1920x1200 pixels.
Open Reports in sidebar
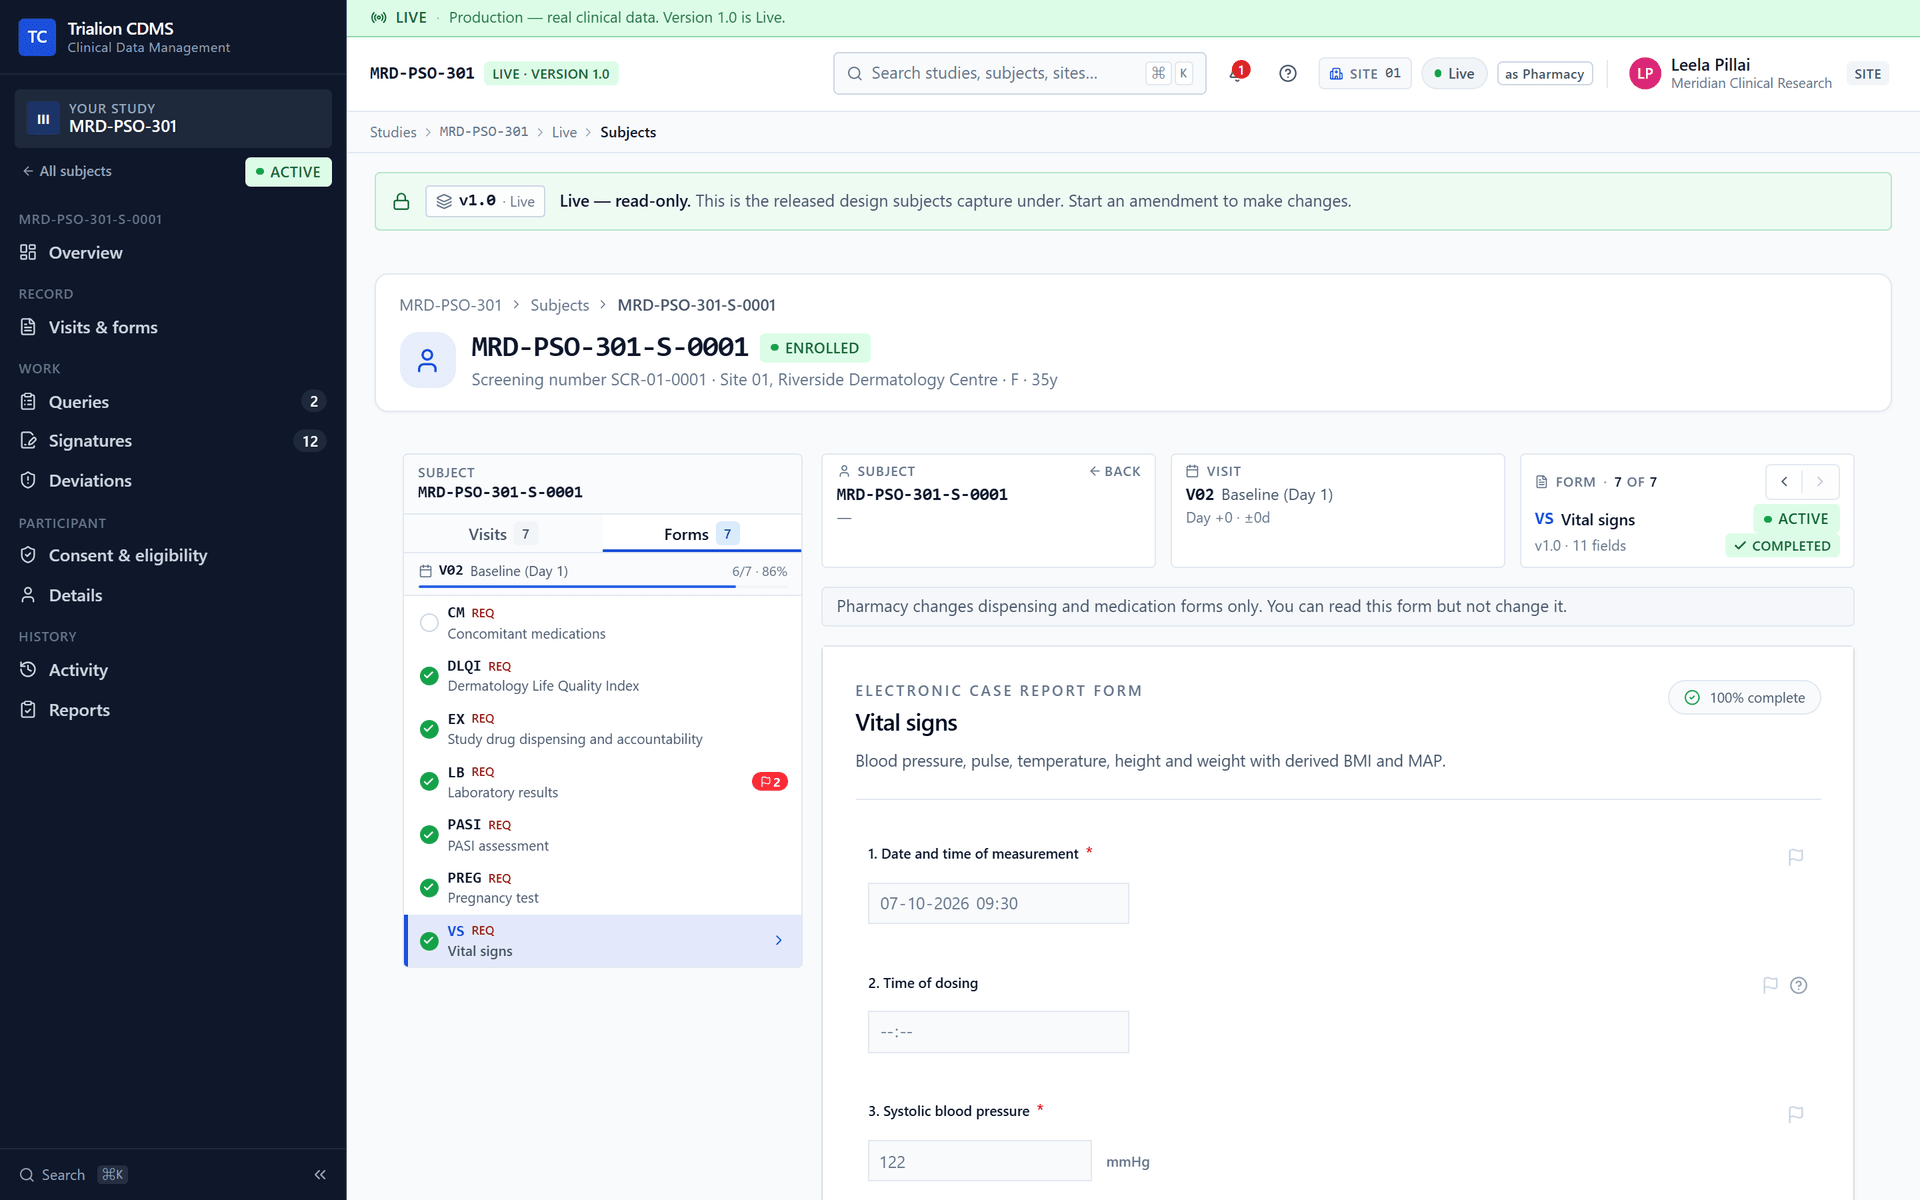point(173,710)
